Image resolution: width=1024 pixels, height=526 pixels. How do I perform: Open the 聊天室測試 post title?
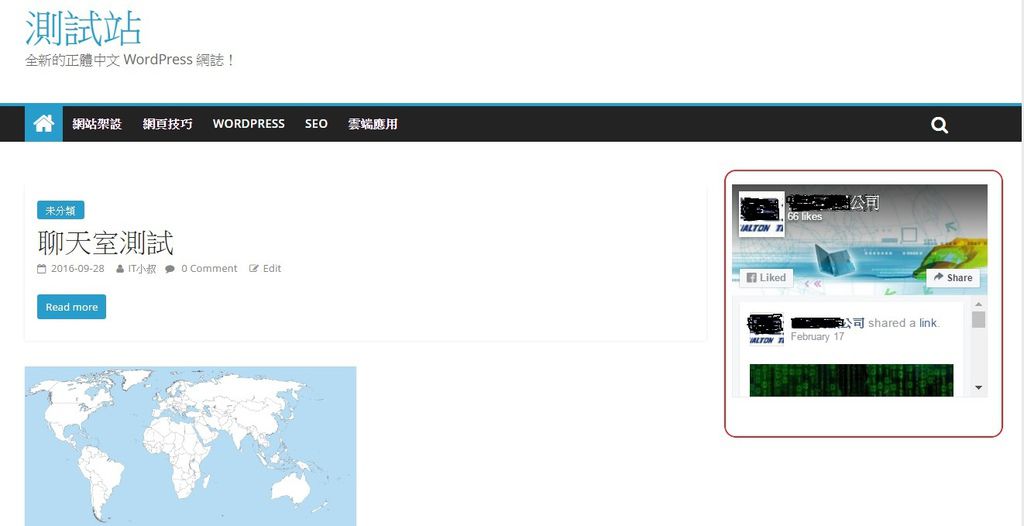tap(106, 242)
